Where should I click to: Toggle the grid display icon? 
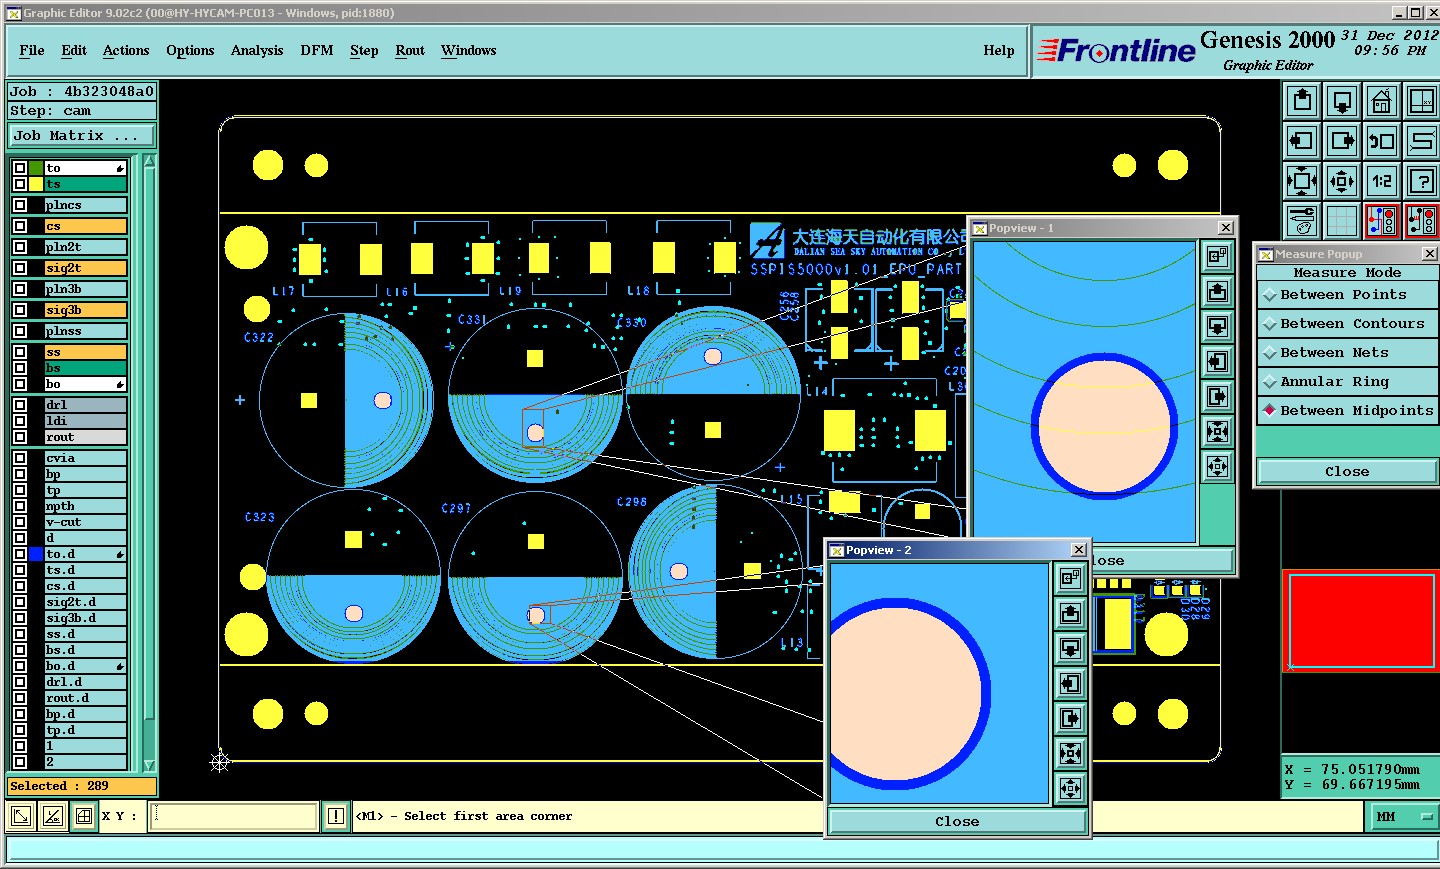click(1342, 220)
